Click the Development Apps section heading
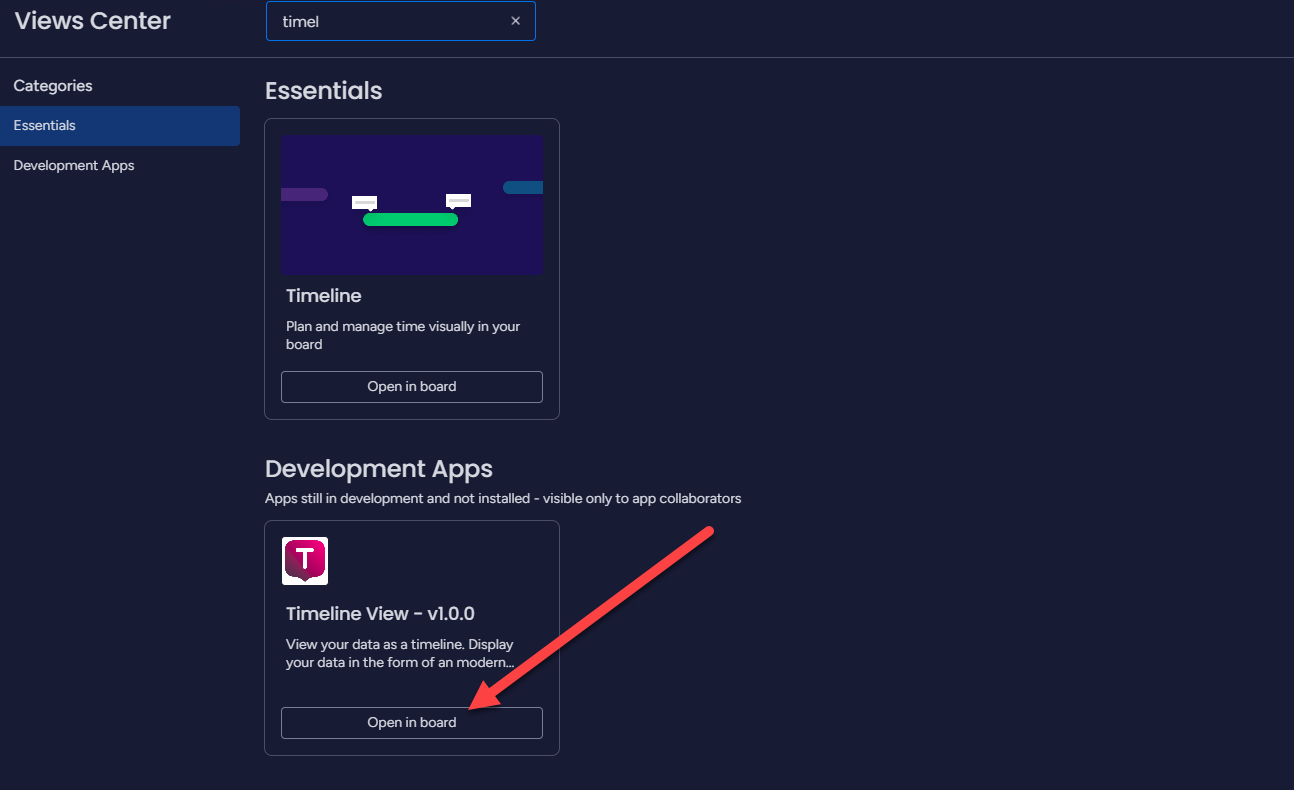Viewport: 1294px width, 790px height. 379,469
